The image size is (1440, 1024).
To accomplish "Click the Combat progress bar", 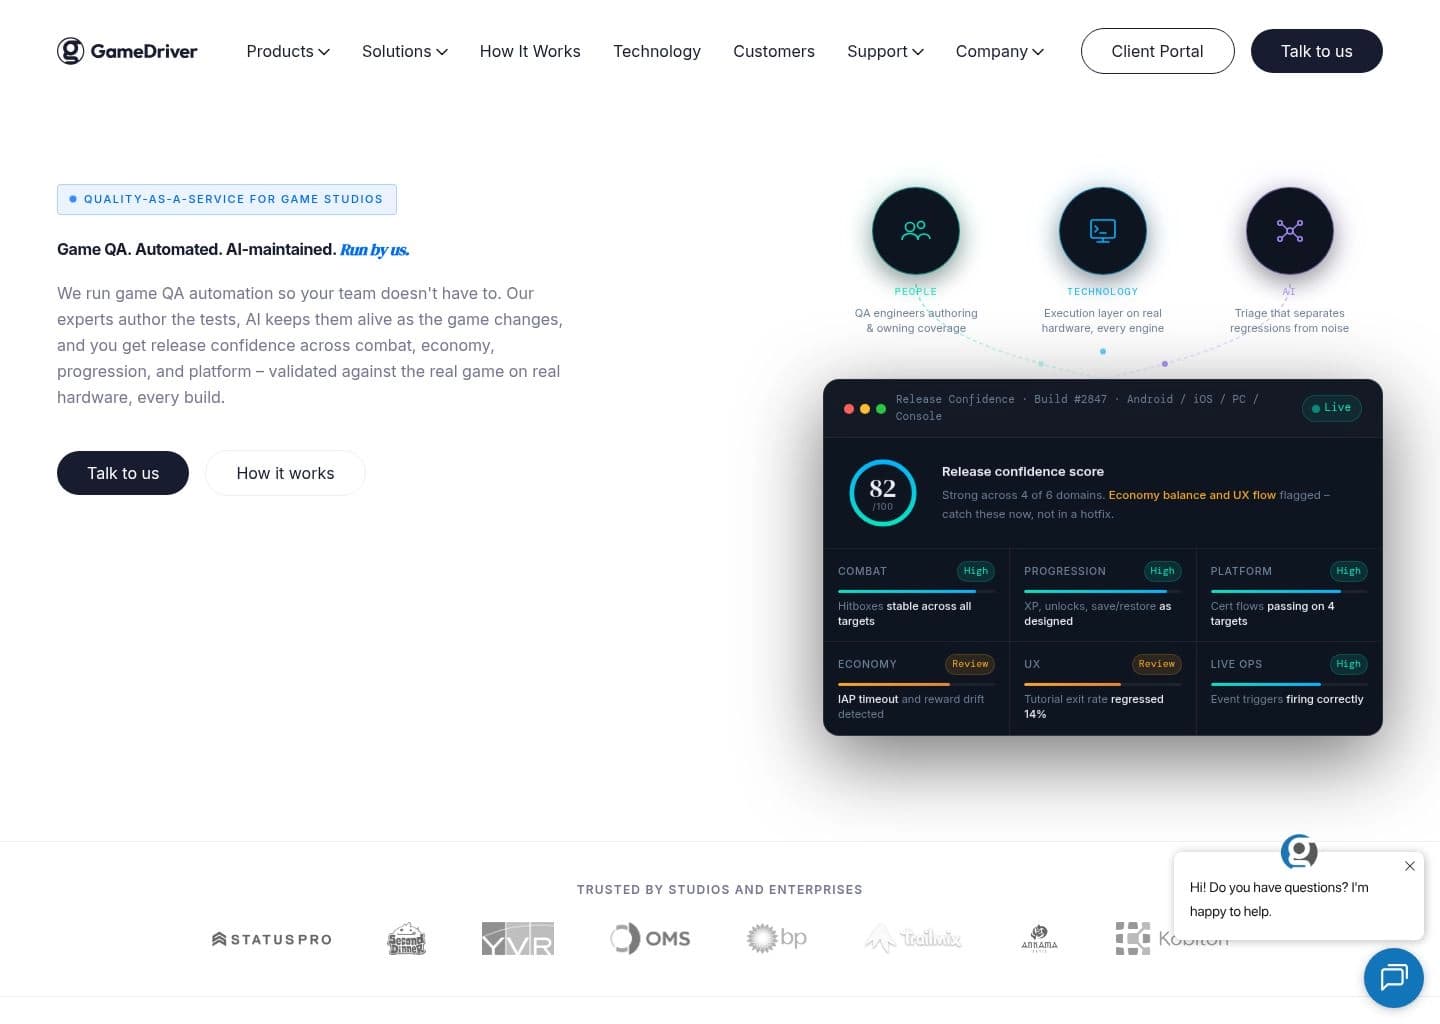I will click(x=916, y=591).
